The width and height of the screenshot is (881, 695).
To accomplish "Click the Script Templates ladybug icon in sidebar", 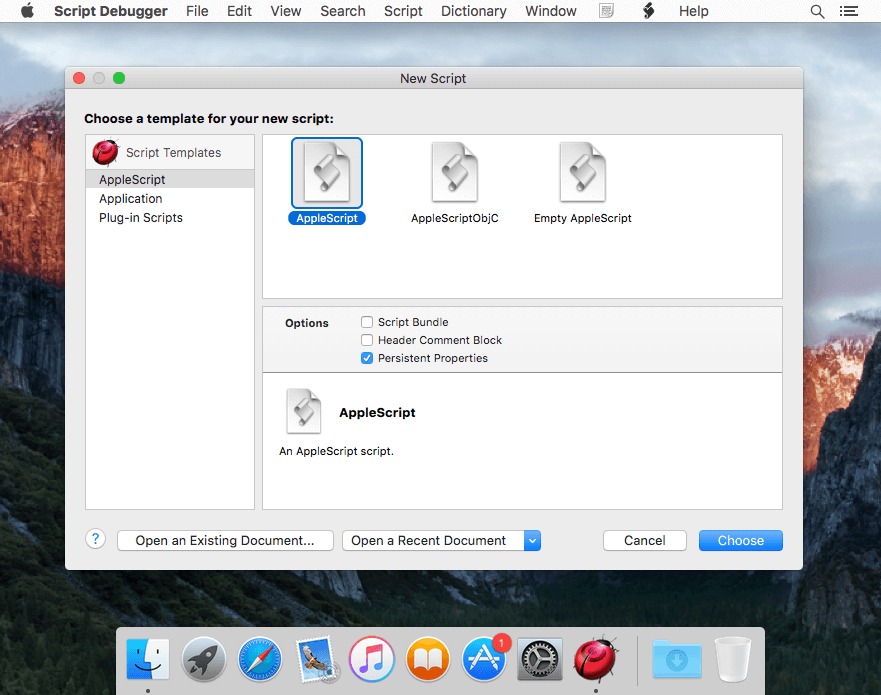I will point(105,152).
